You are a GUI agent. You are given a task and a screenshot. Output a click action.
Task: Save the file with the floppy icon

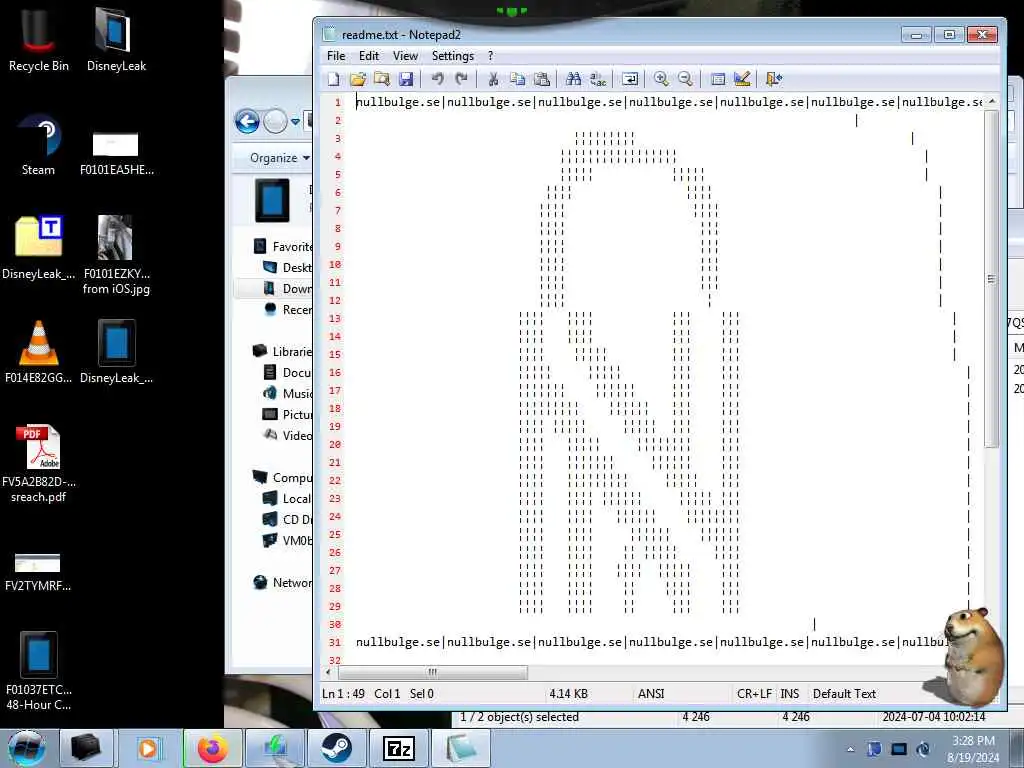point(406,80)
